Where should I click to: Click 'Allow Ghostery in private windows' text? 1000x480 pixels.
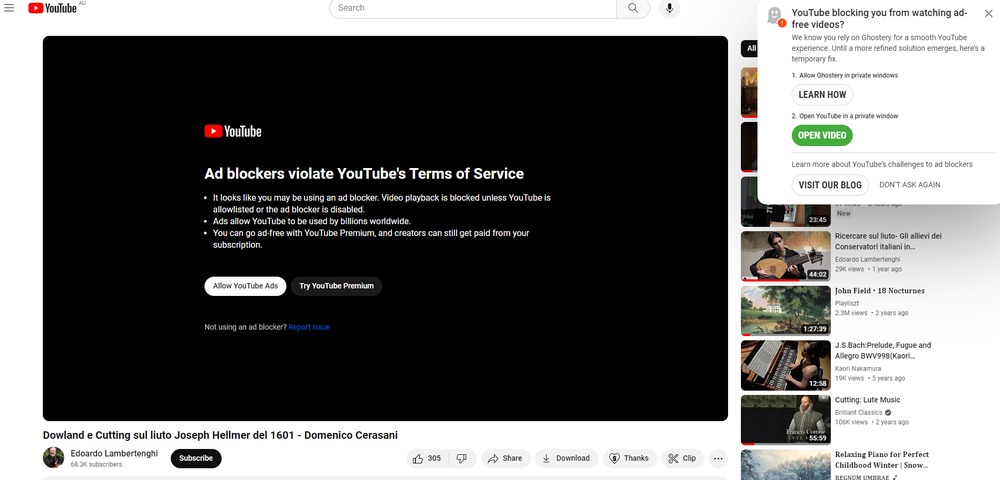[x=848, y=75]
